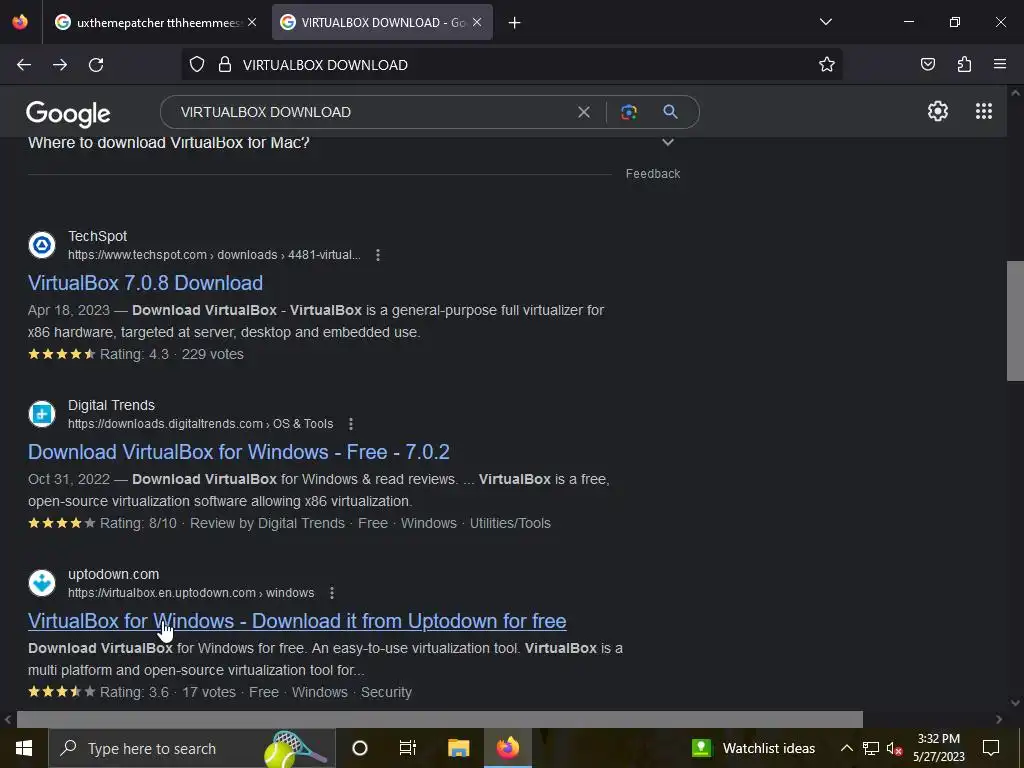Open the clock showing 3:32 PM

(x=938, y=748)
